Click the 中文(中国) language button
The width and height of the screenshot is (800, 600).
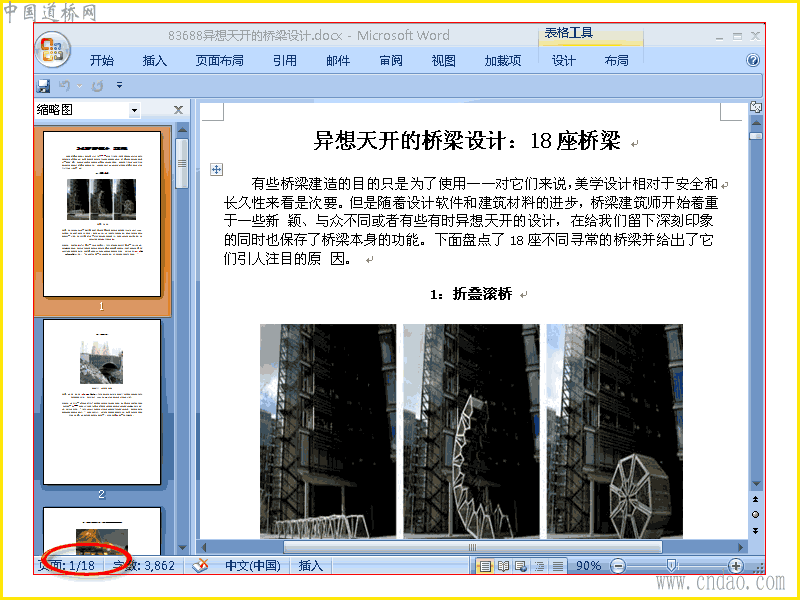[253, 565]
